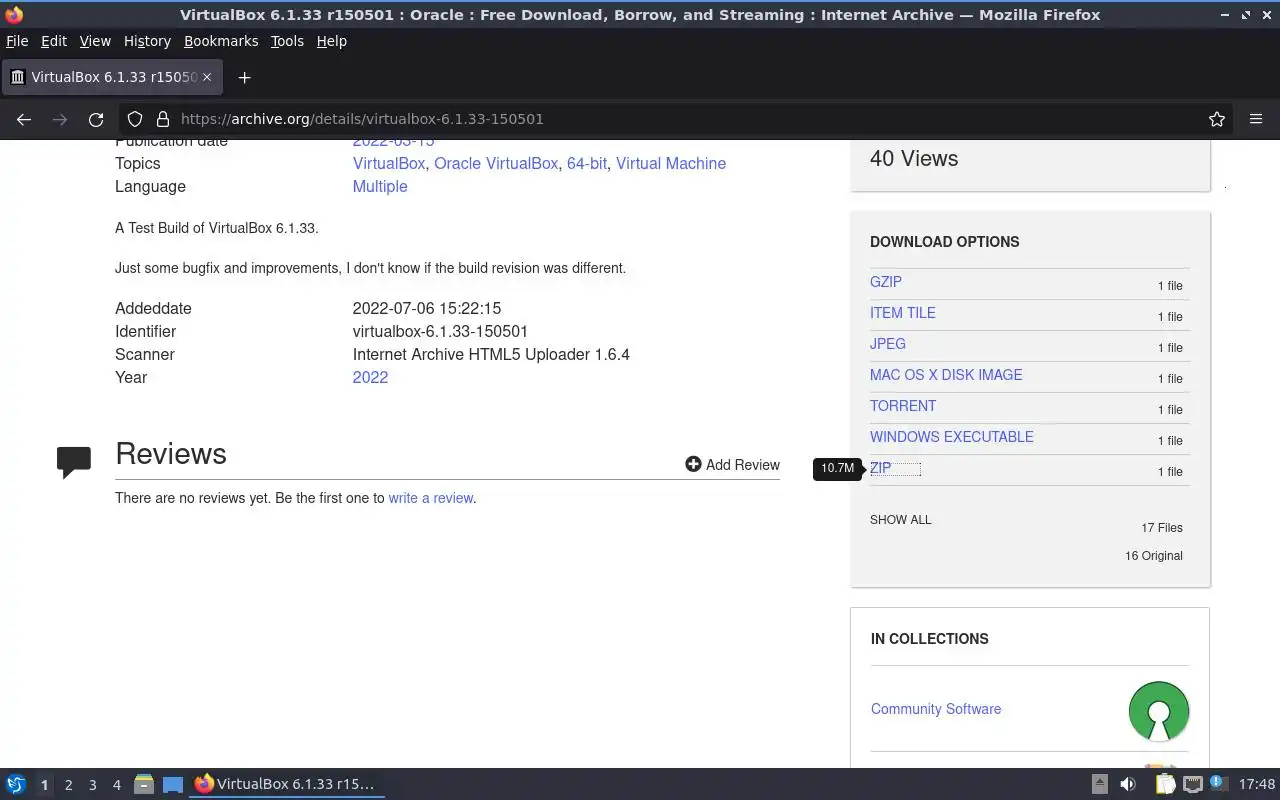The image size is (1280, 800).
Task: Download the WINDOWS EXECUTABLE file
Action: click(952, 437)
